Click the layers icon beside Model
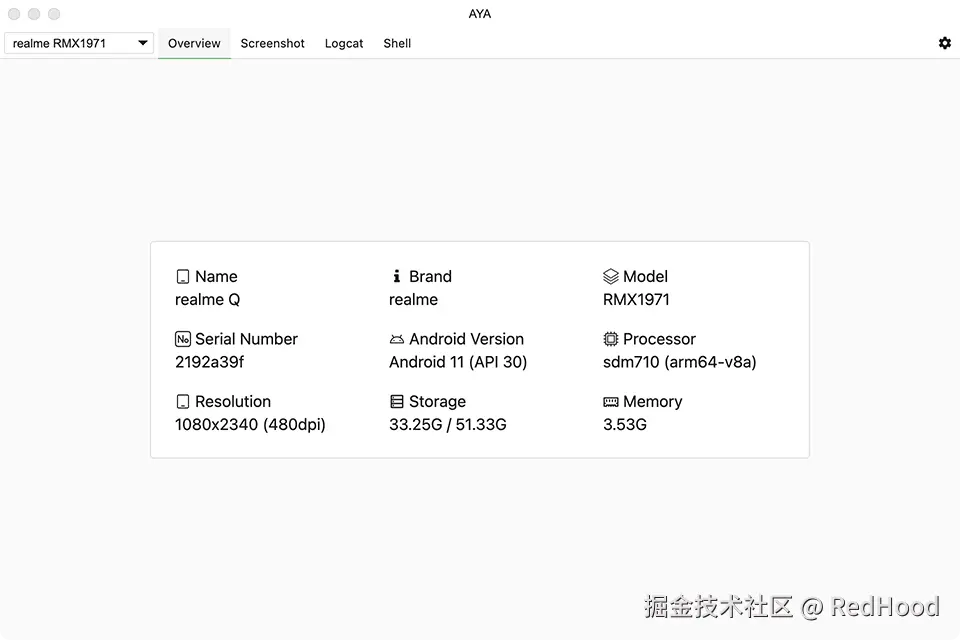The image size is (960, 640). click(x=610, y=277)
